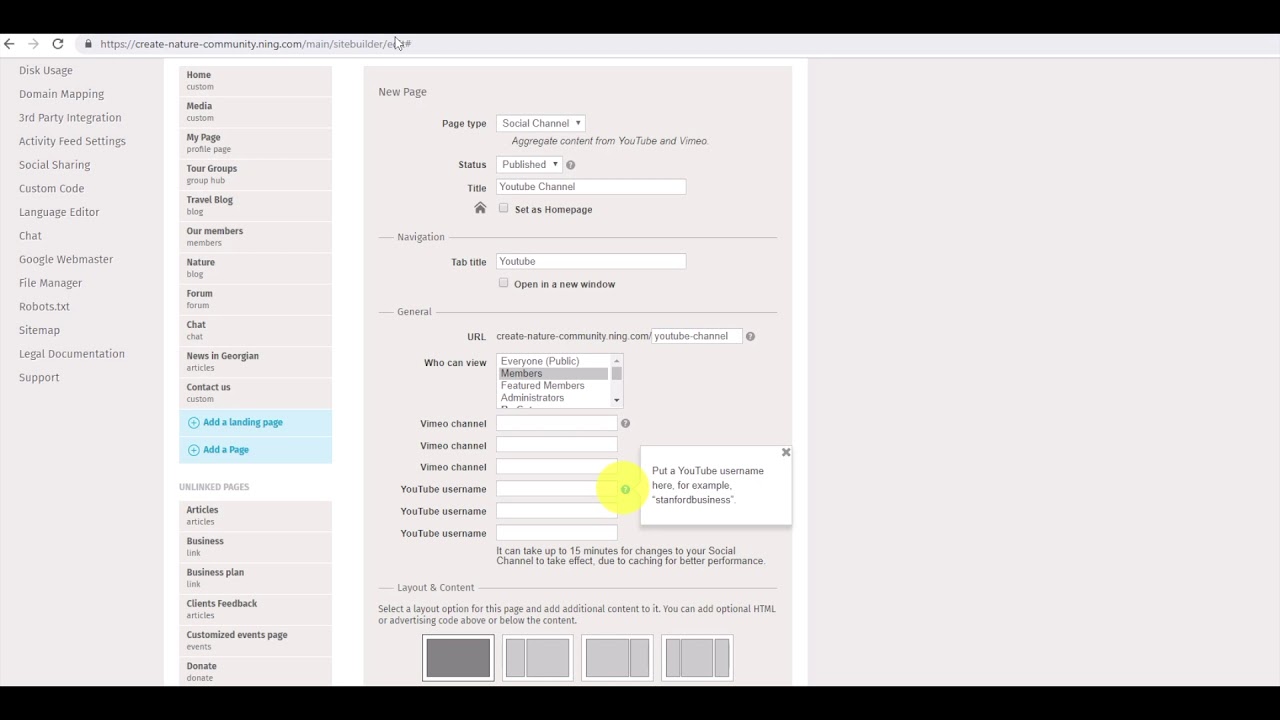The image size is (1280, 720).
Task: Open Chat settings in left sidebar
Action: tap(30, 236)
